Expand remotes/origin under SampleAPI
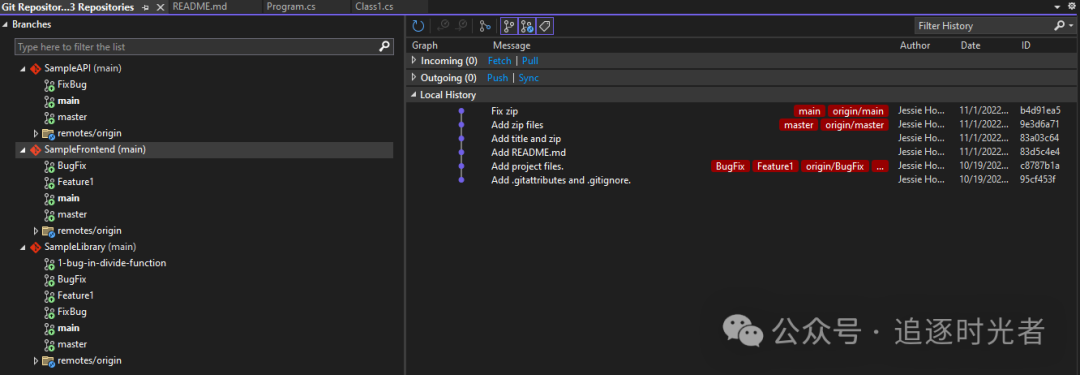 (36, 133)
